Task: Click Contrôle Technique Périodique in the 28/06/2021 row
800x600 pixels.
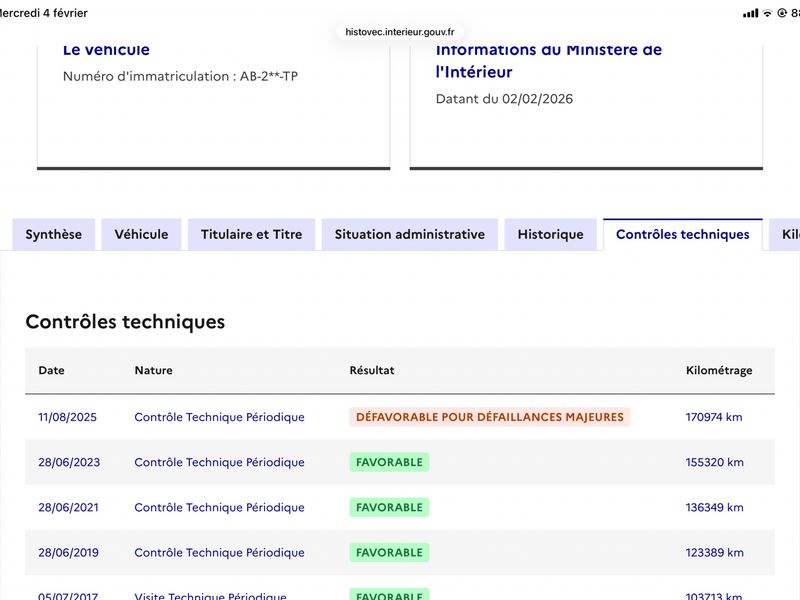Action: pos(219,507)
